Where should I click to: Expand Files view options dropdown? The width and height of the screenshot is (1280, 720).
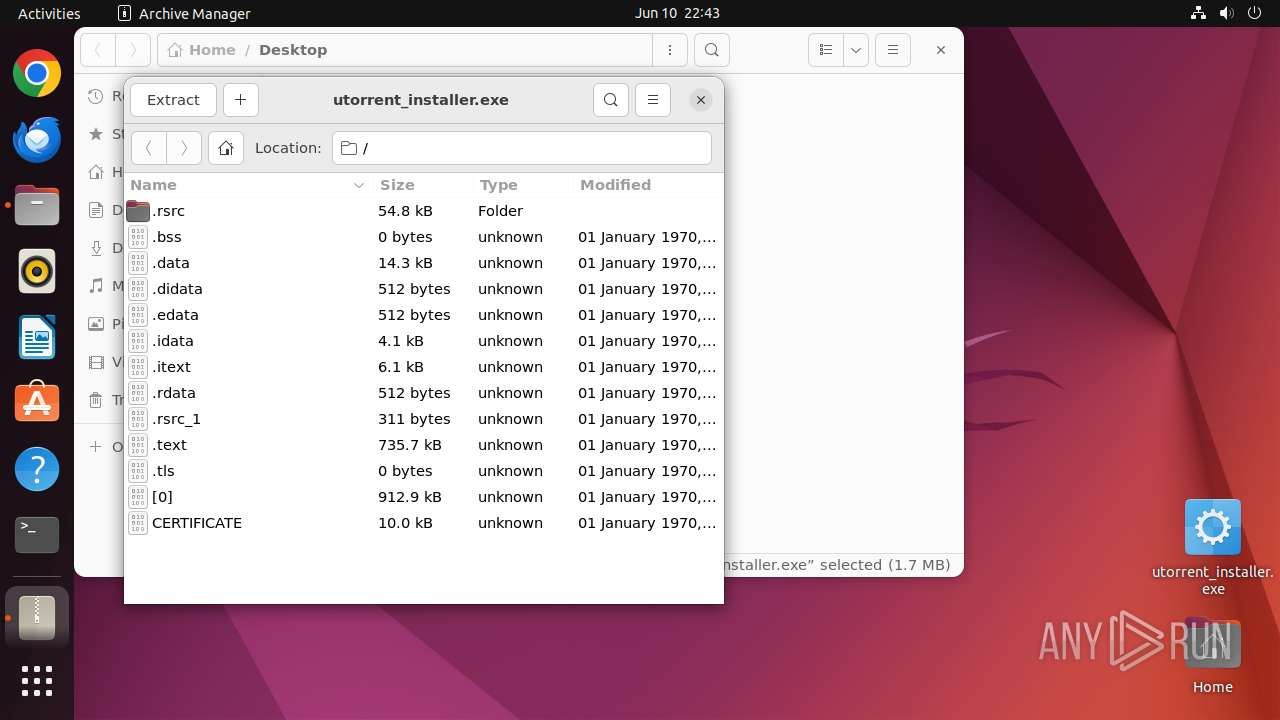(856, 50)
